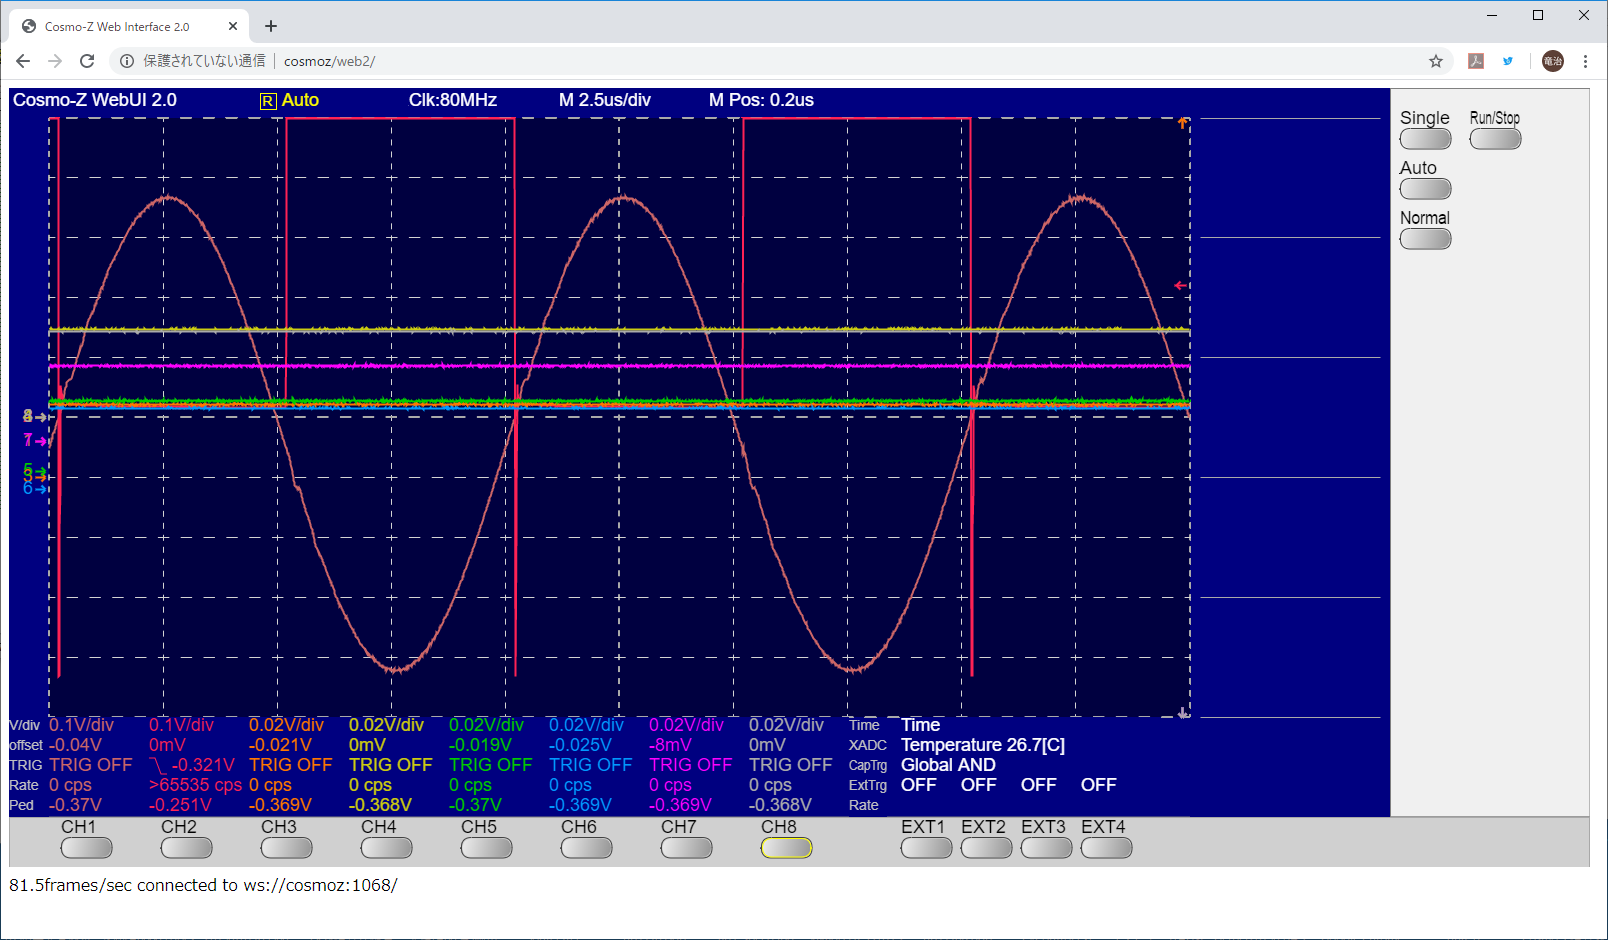Set trigger mode to Normal button
The width and height of the screenshot is (1608, 940).
coord(1425,239)
